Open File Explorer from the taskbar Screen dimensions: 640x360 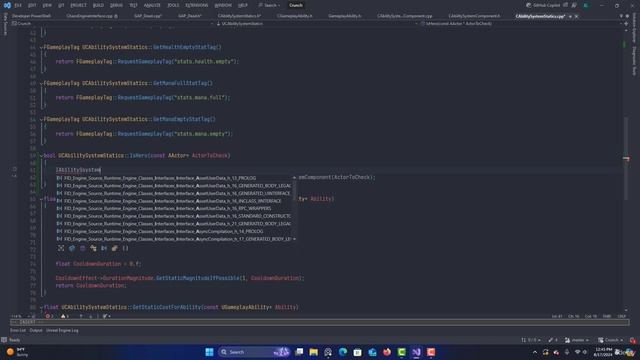click(313, 352)
